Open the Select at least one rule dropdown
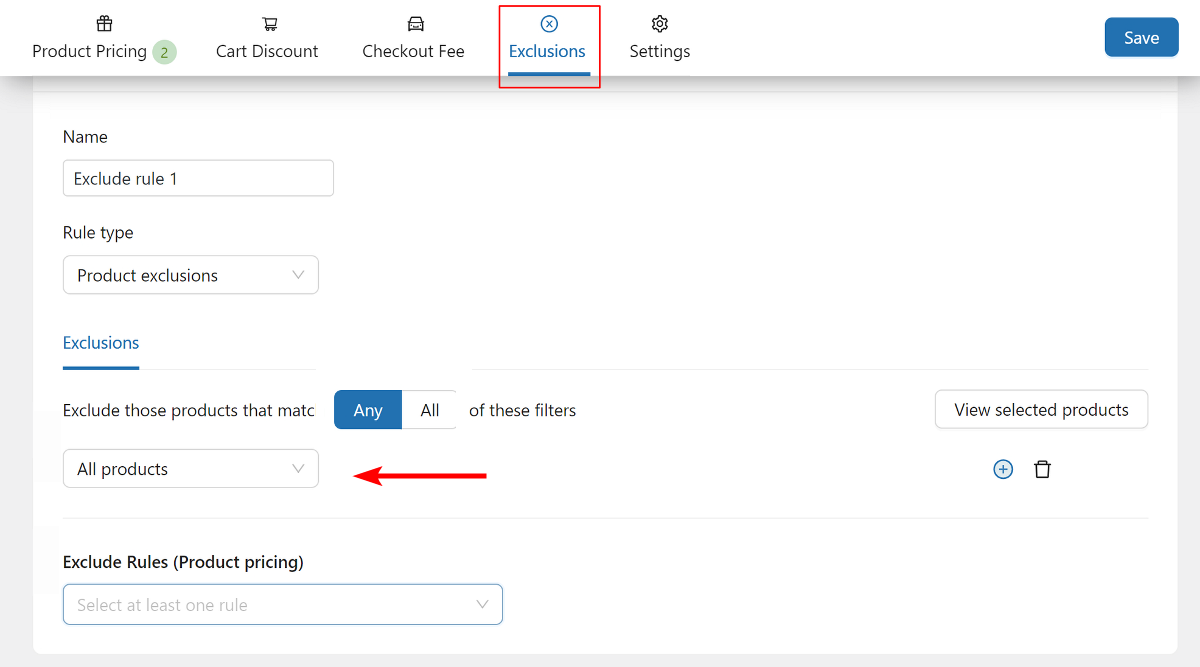 [282, 605]
